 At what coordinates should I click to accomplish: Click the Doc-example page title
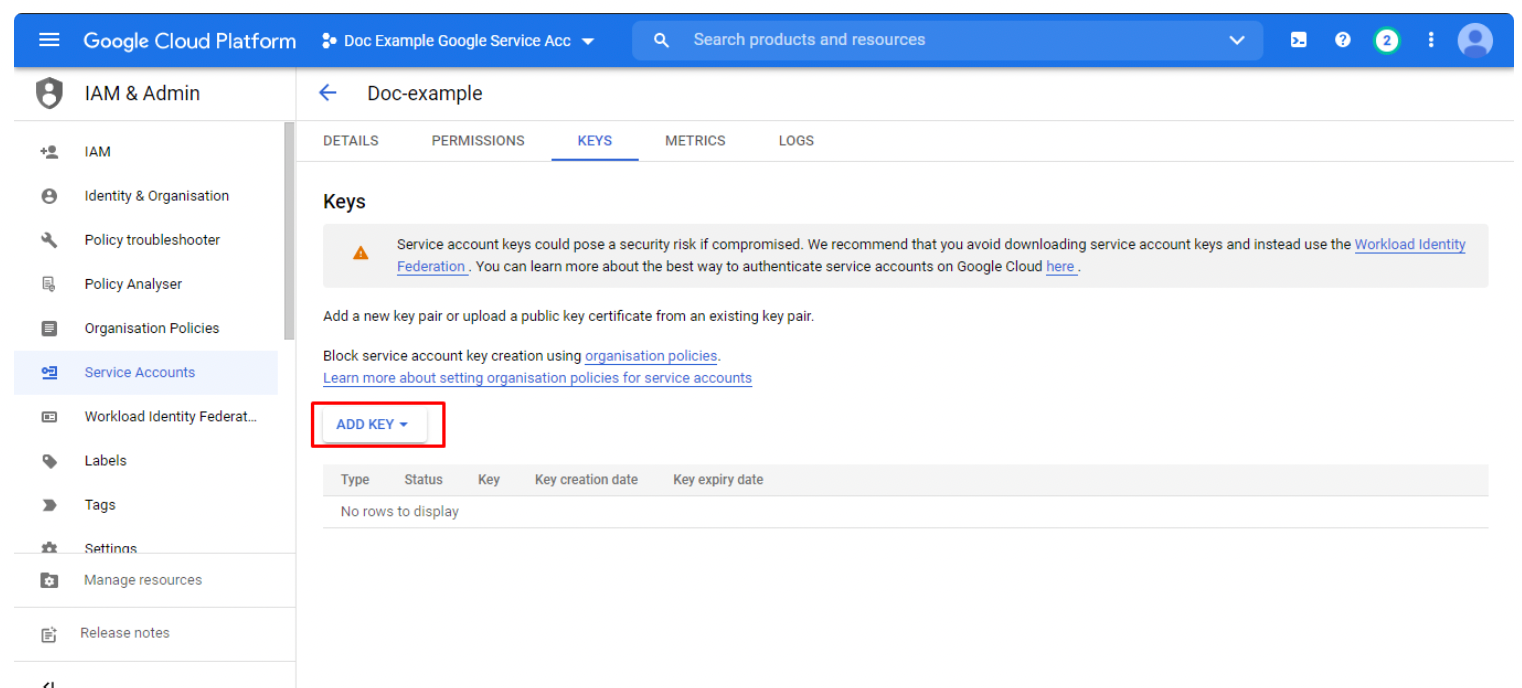click(x=425, y=94)
